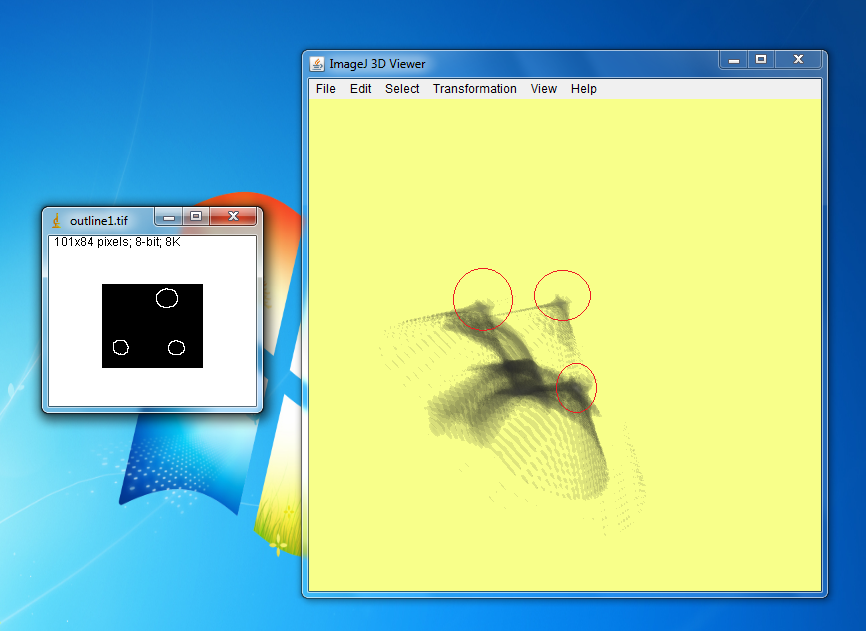
Task: Minimize the outline1.tif window
Action: click(x=170, y=217)
